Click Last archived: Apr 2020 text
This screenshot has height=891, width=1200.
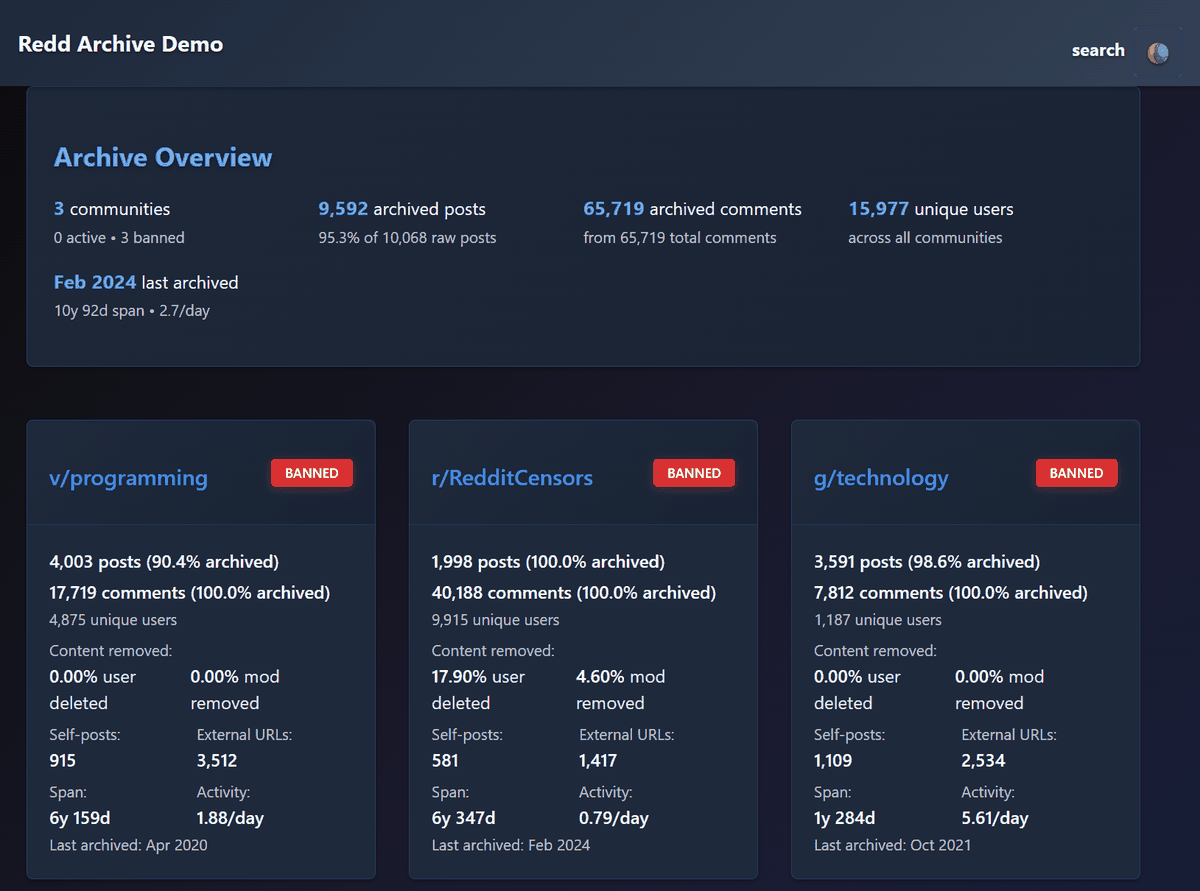pos(128,845)
